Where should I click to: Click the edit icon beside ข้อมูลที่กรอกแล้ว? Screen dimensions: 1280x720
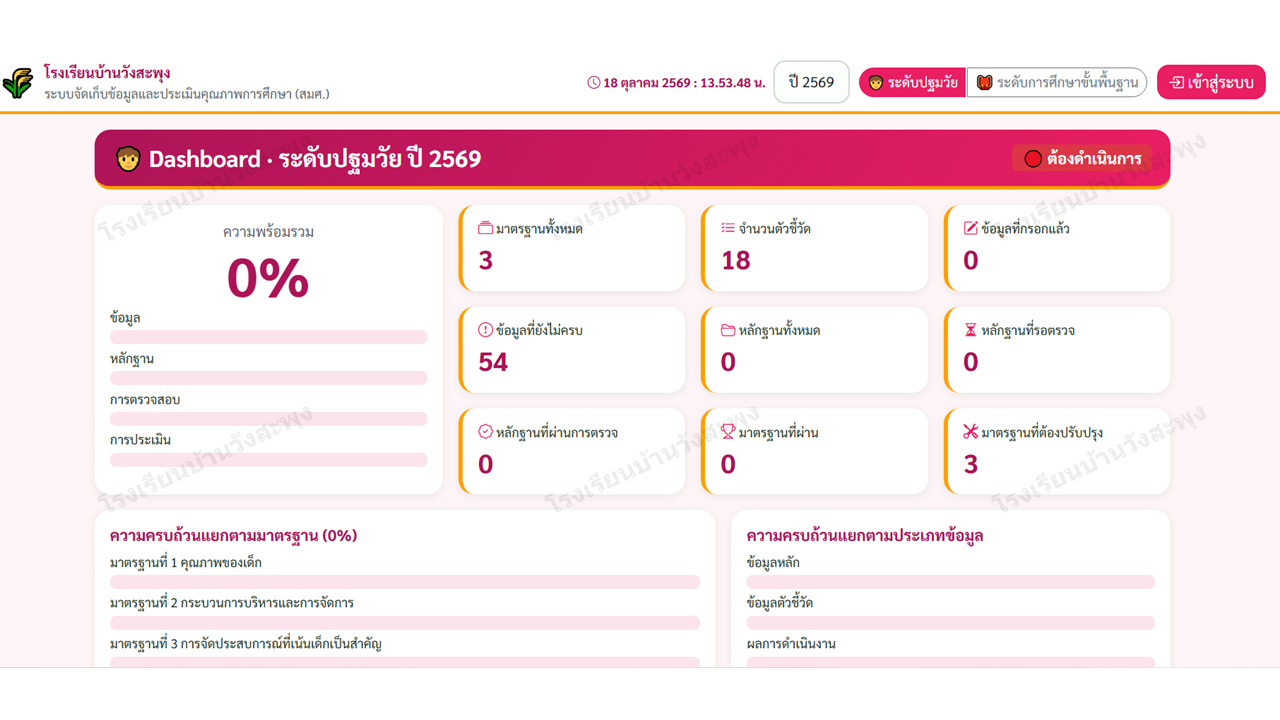970,228
